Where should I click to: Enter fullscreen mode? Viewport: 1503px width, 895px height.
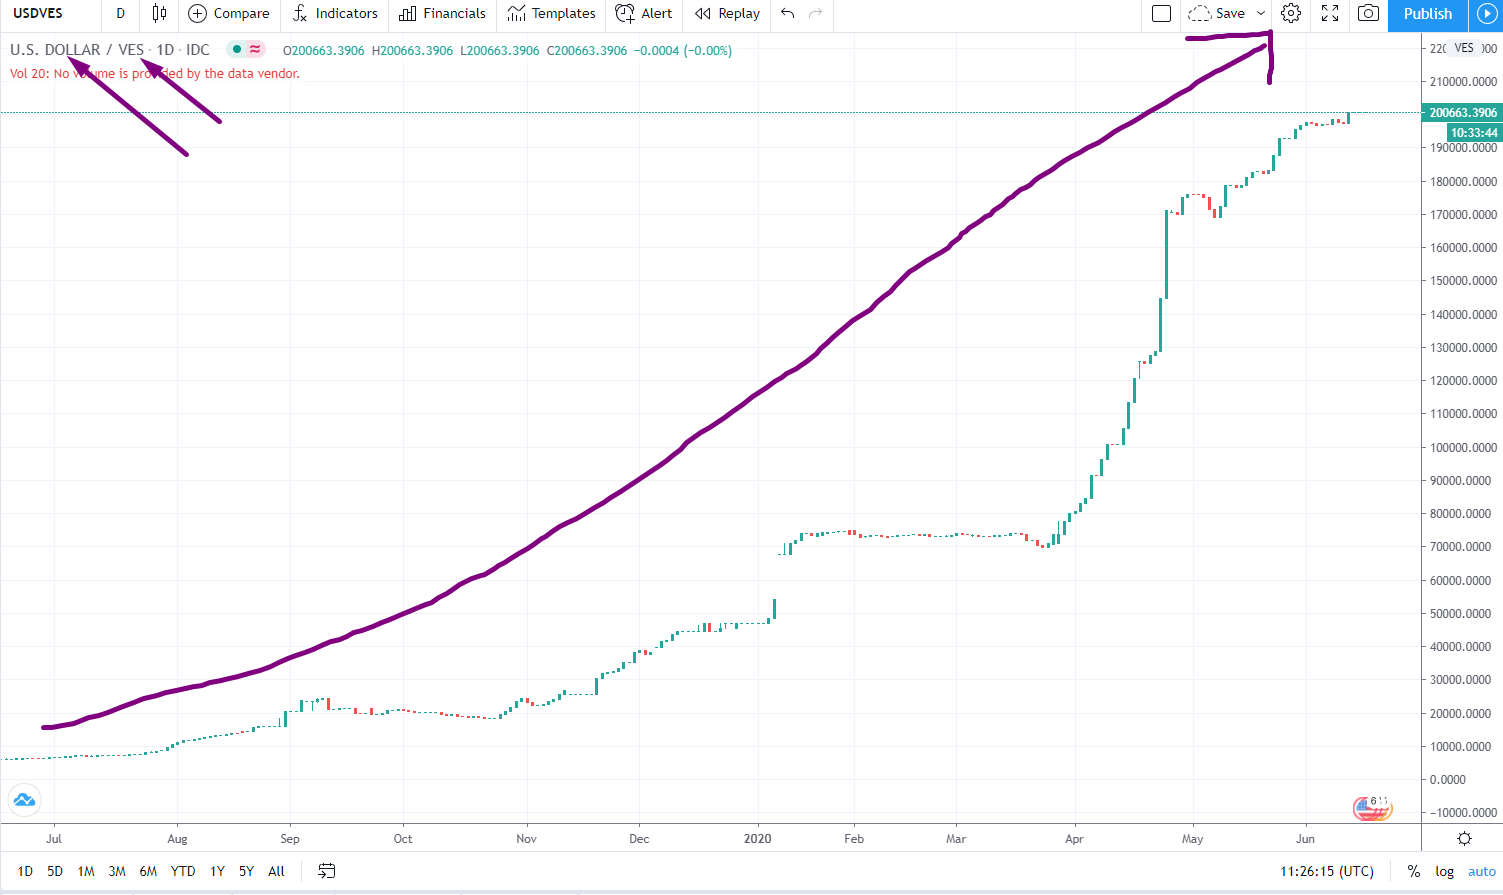click(x=1330, y=14)
